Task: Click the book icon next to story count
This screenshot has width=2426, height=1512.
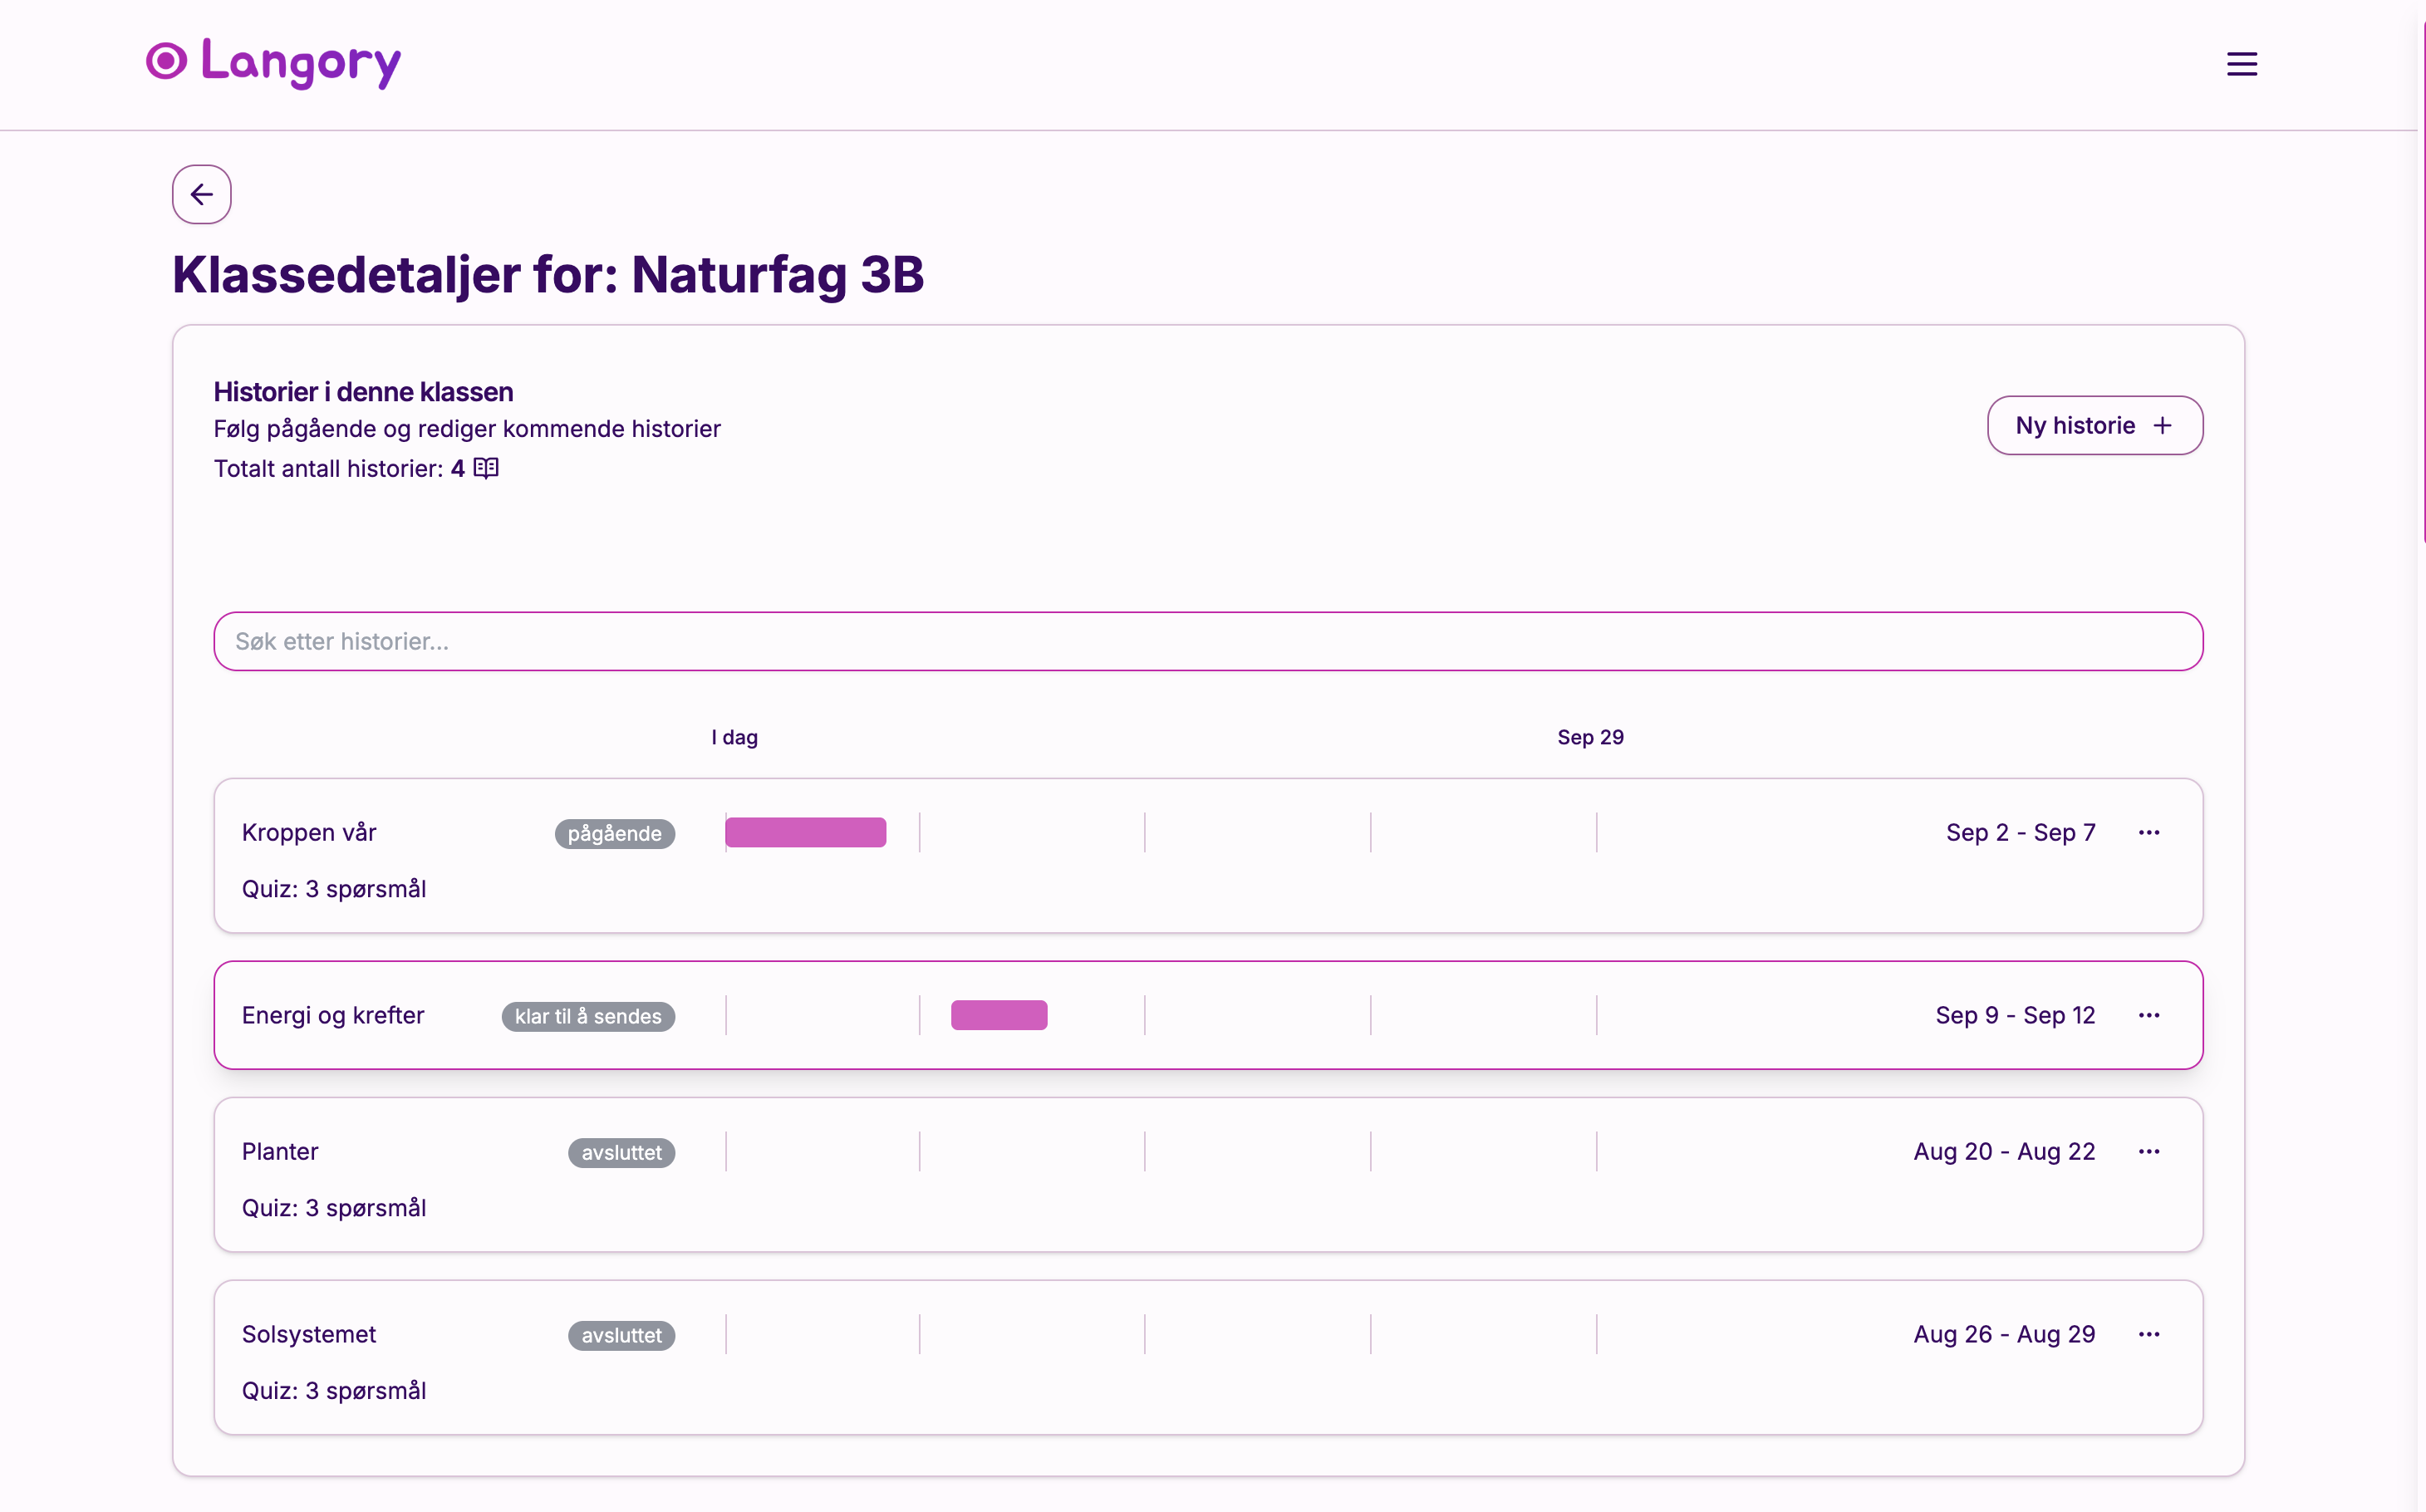Action: 486,468
